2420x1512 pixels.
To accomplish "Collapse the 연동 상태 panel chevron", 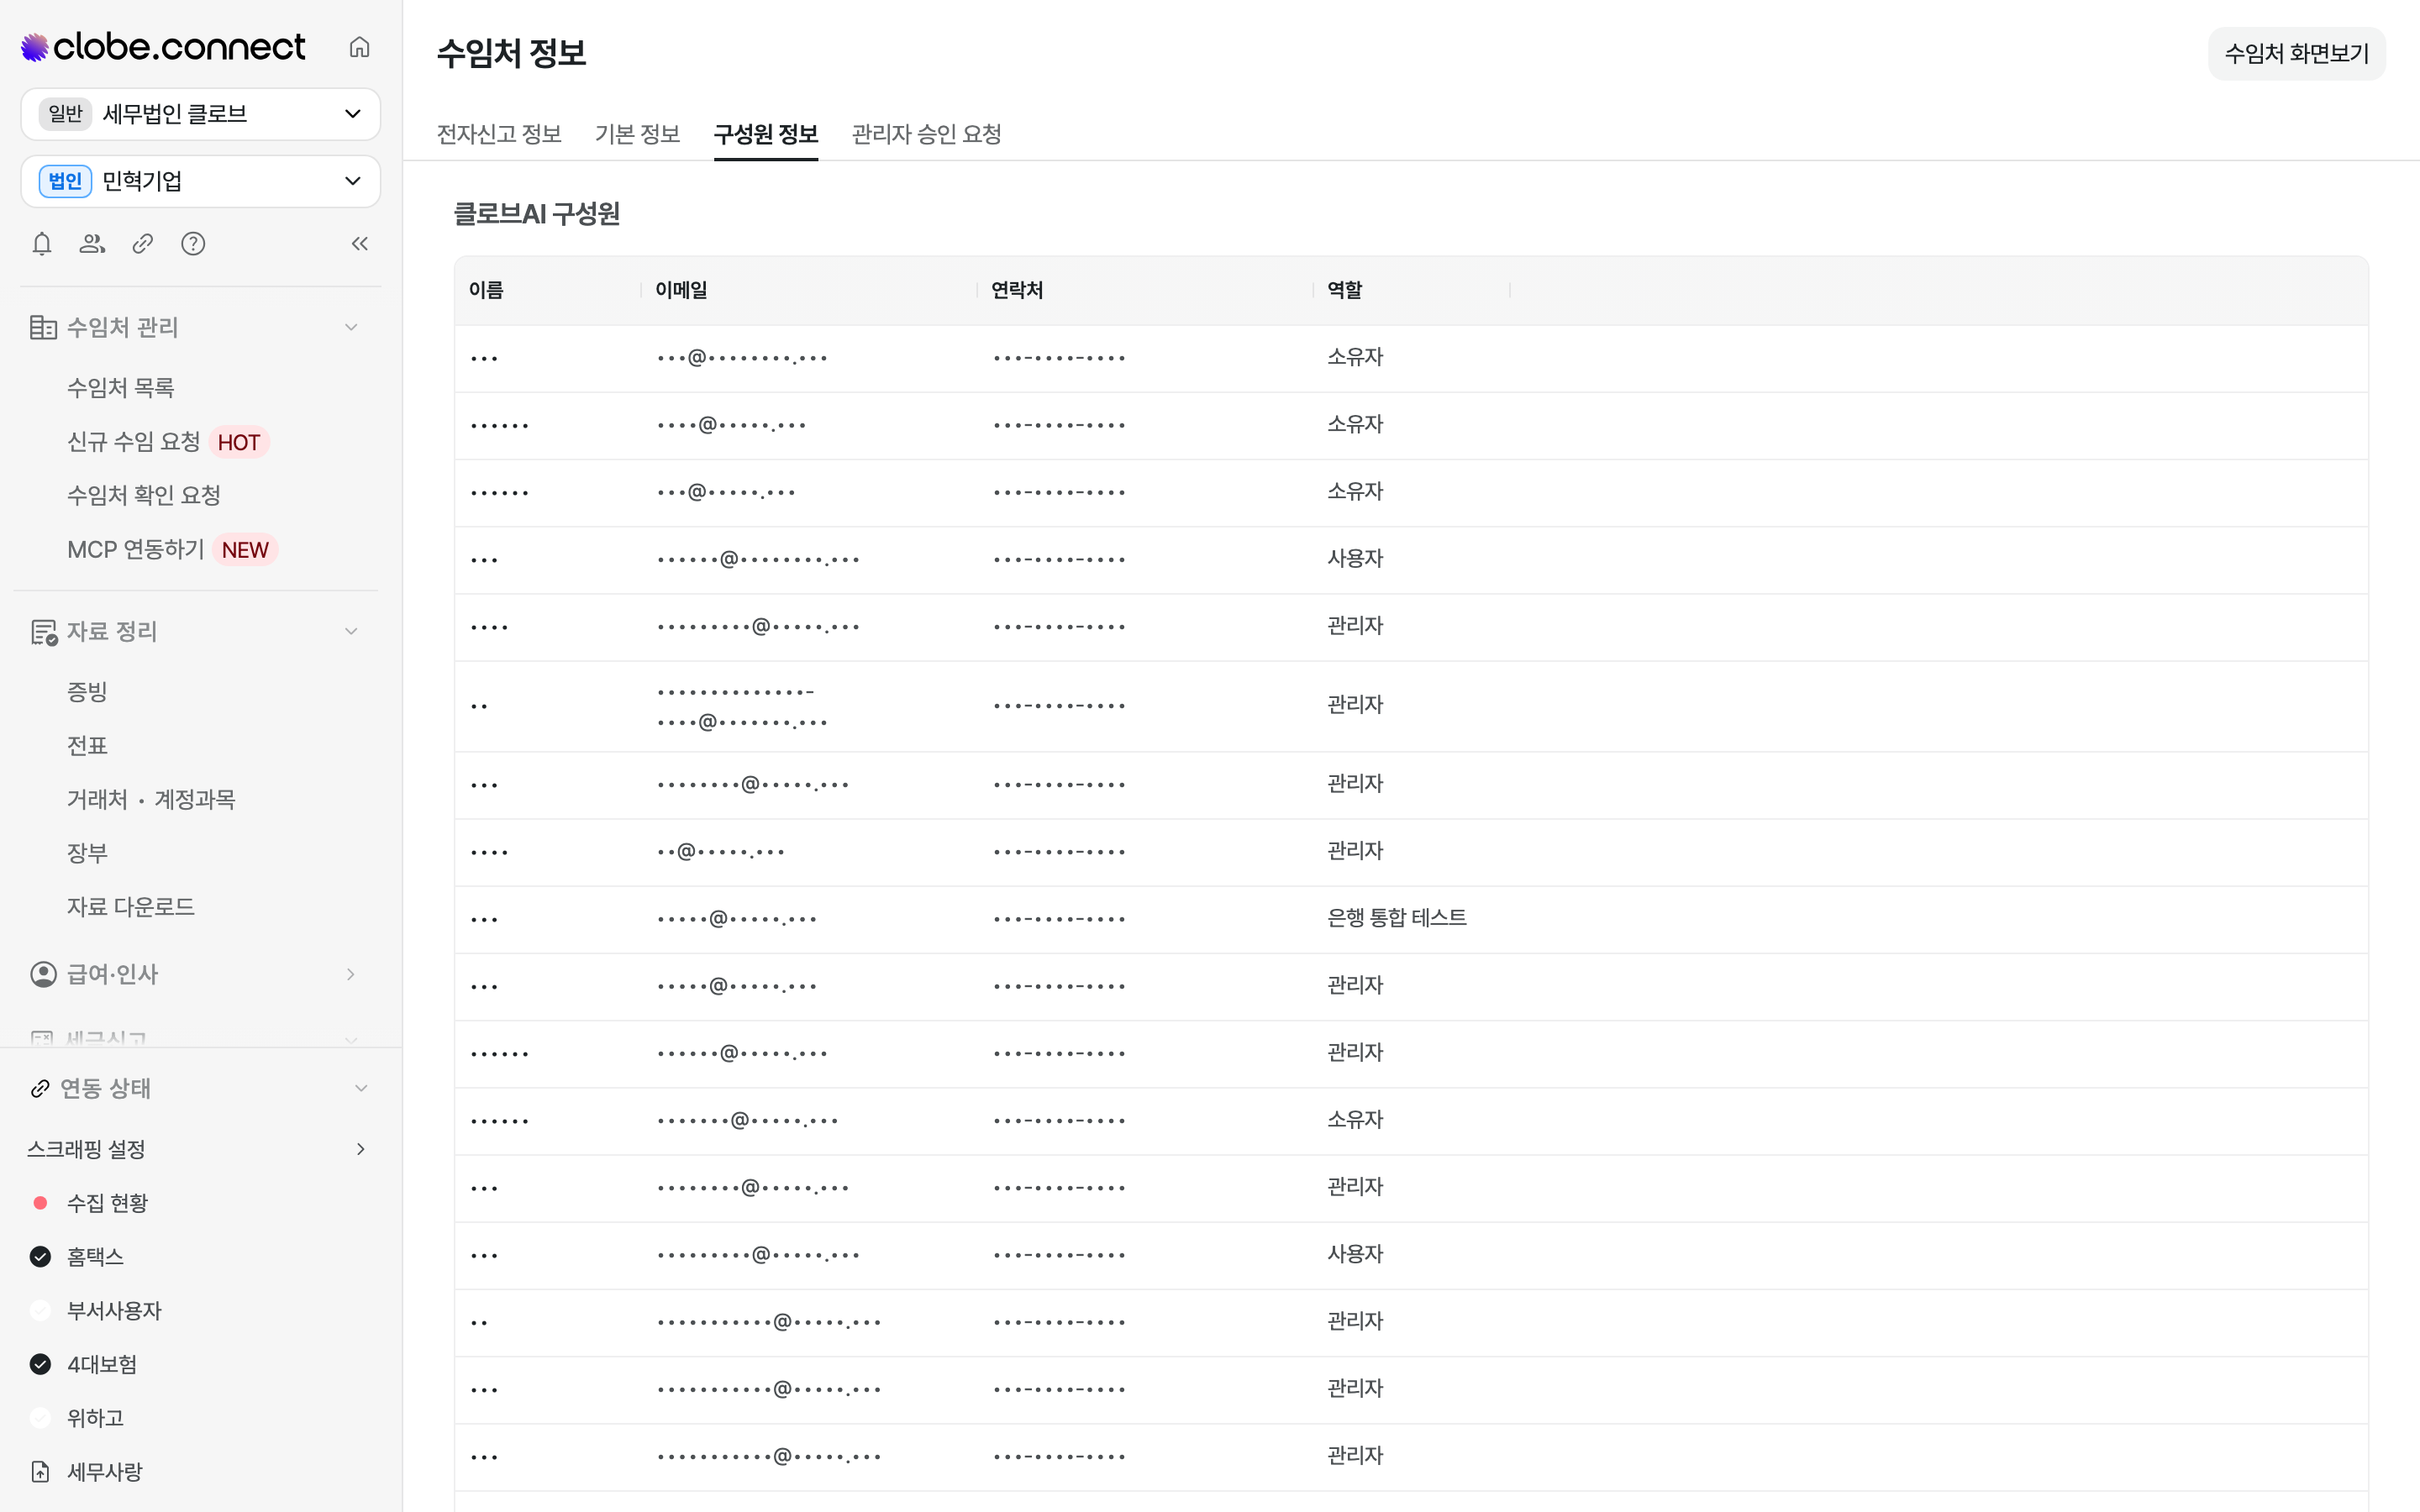I will 361,1088.
